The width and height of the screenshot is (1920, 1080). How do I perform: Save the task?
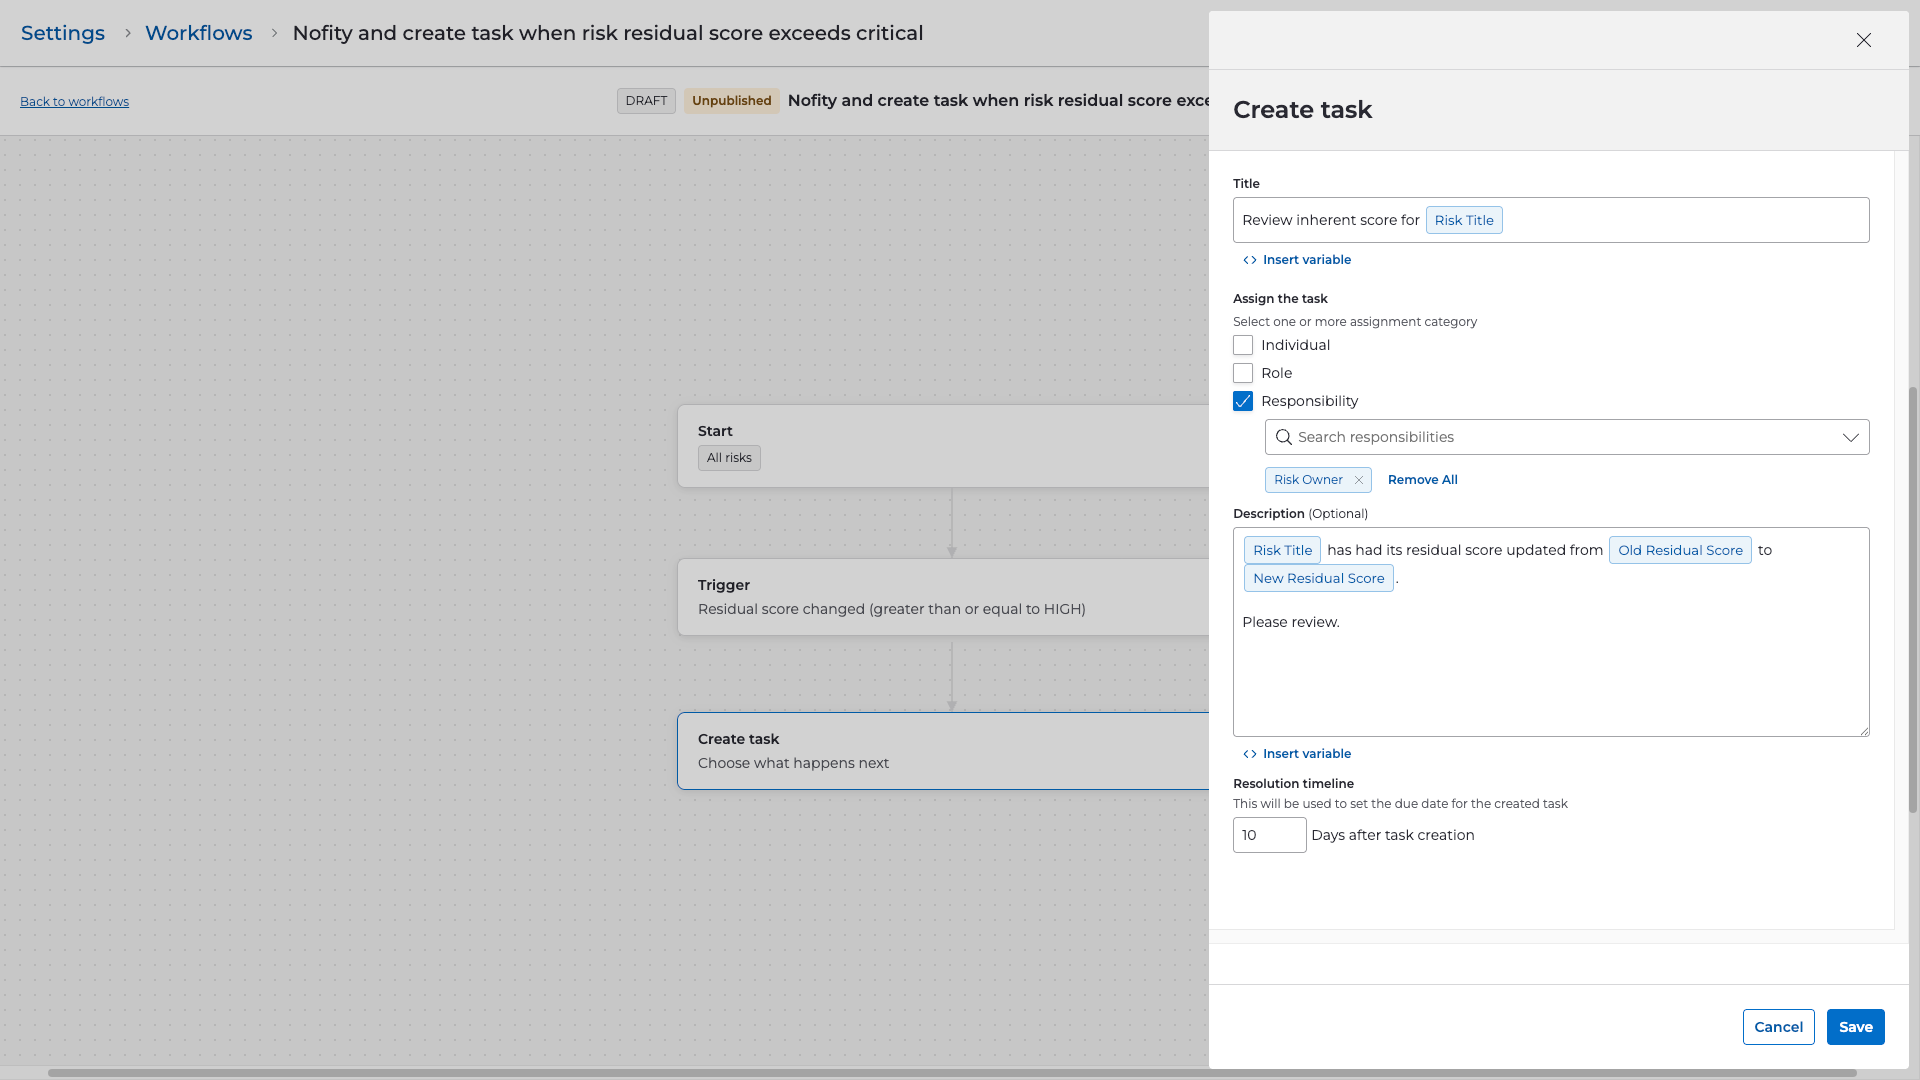[1855, 1027]
